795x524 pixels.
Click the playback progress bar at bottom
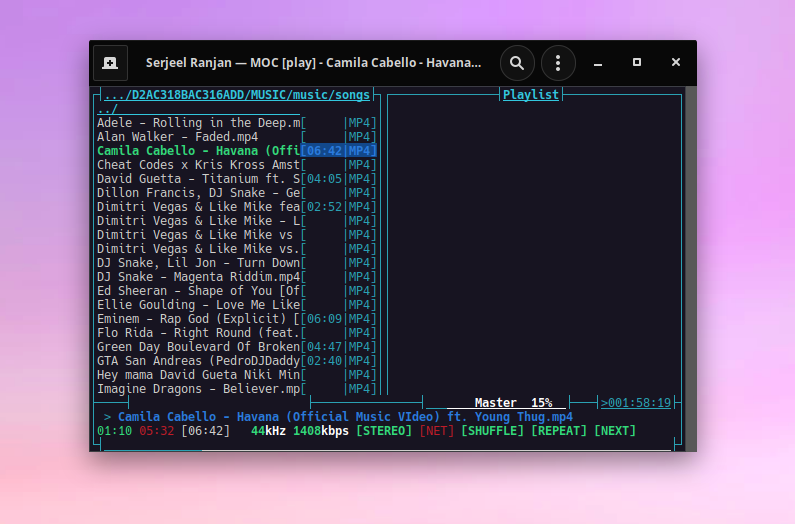[386, 449]
